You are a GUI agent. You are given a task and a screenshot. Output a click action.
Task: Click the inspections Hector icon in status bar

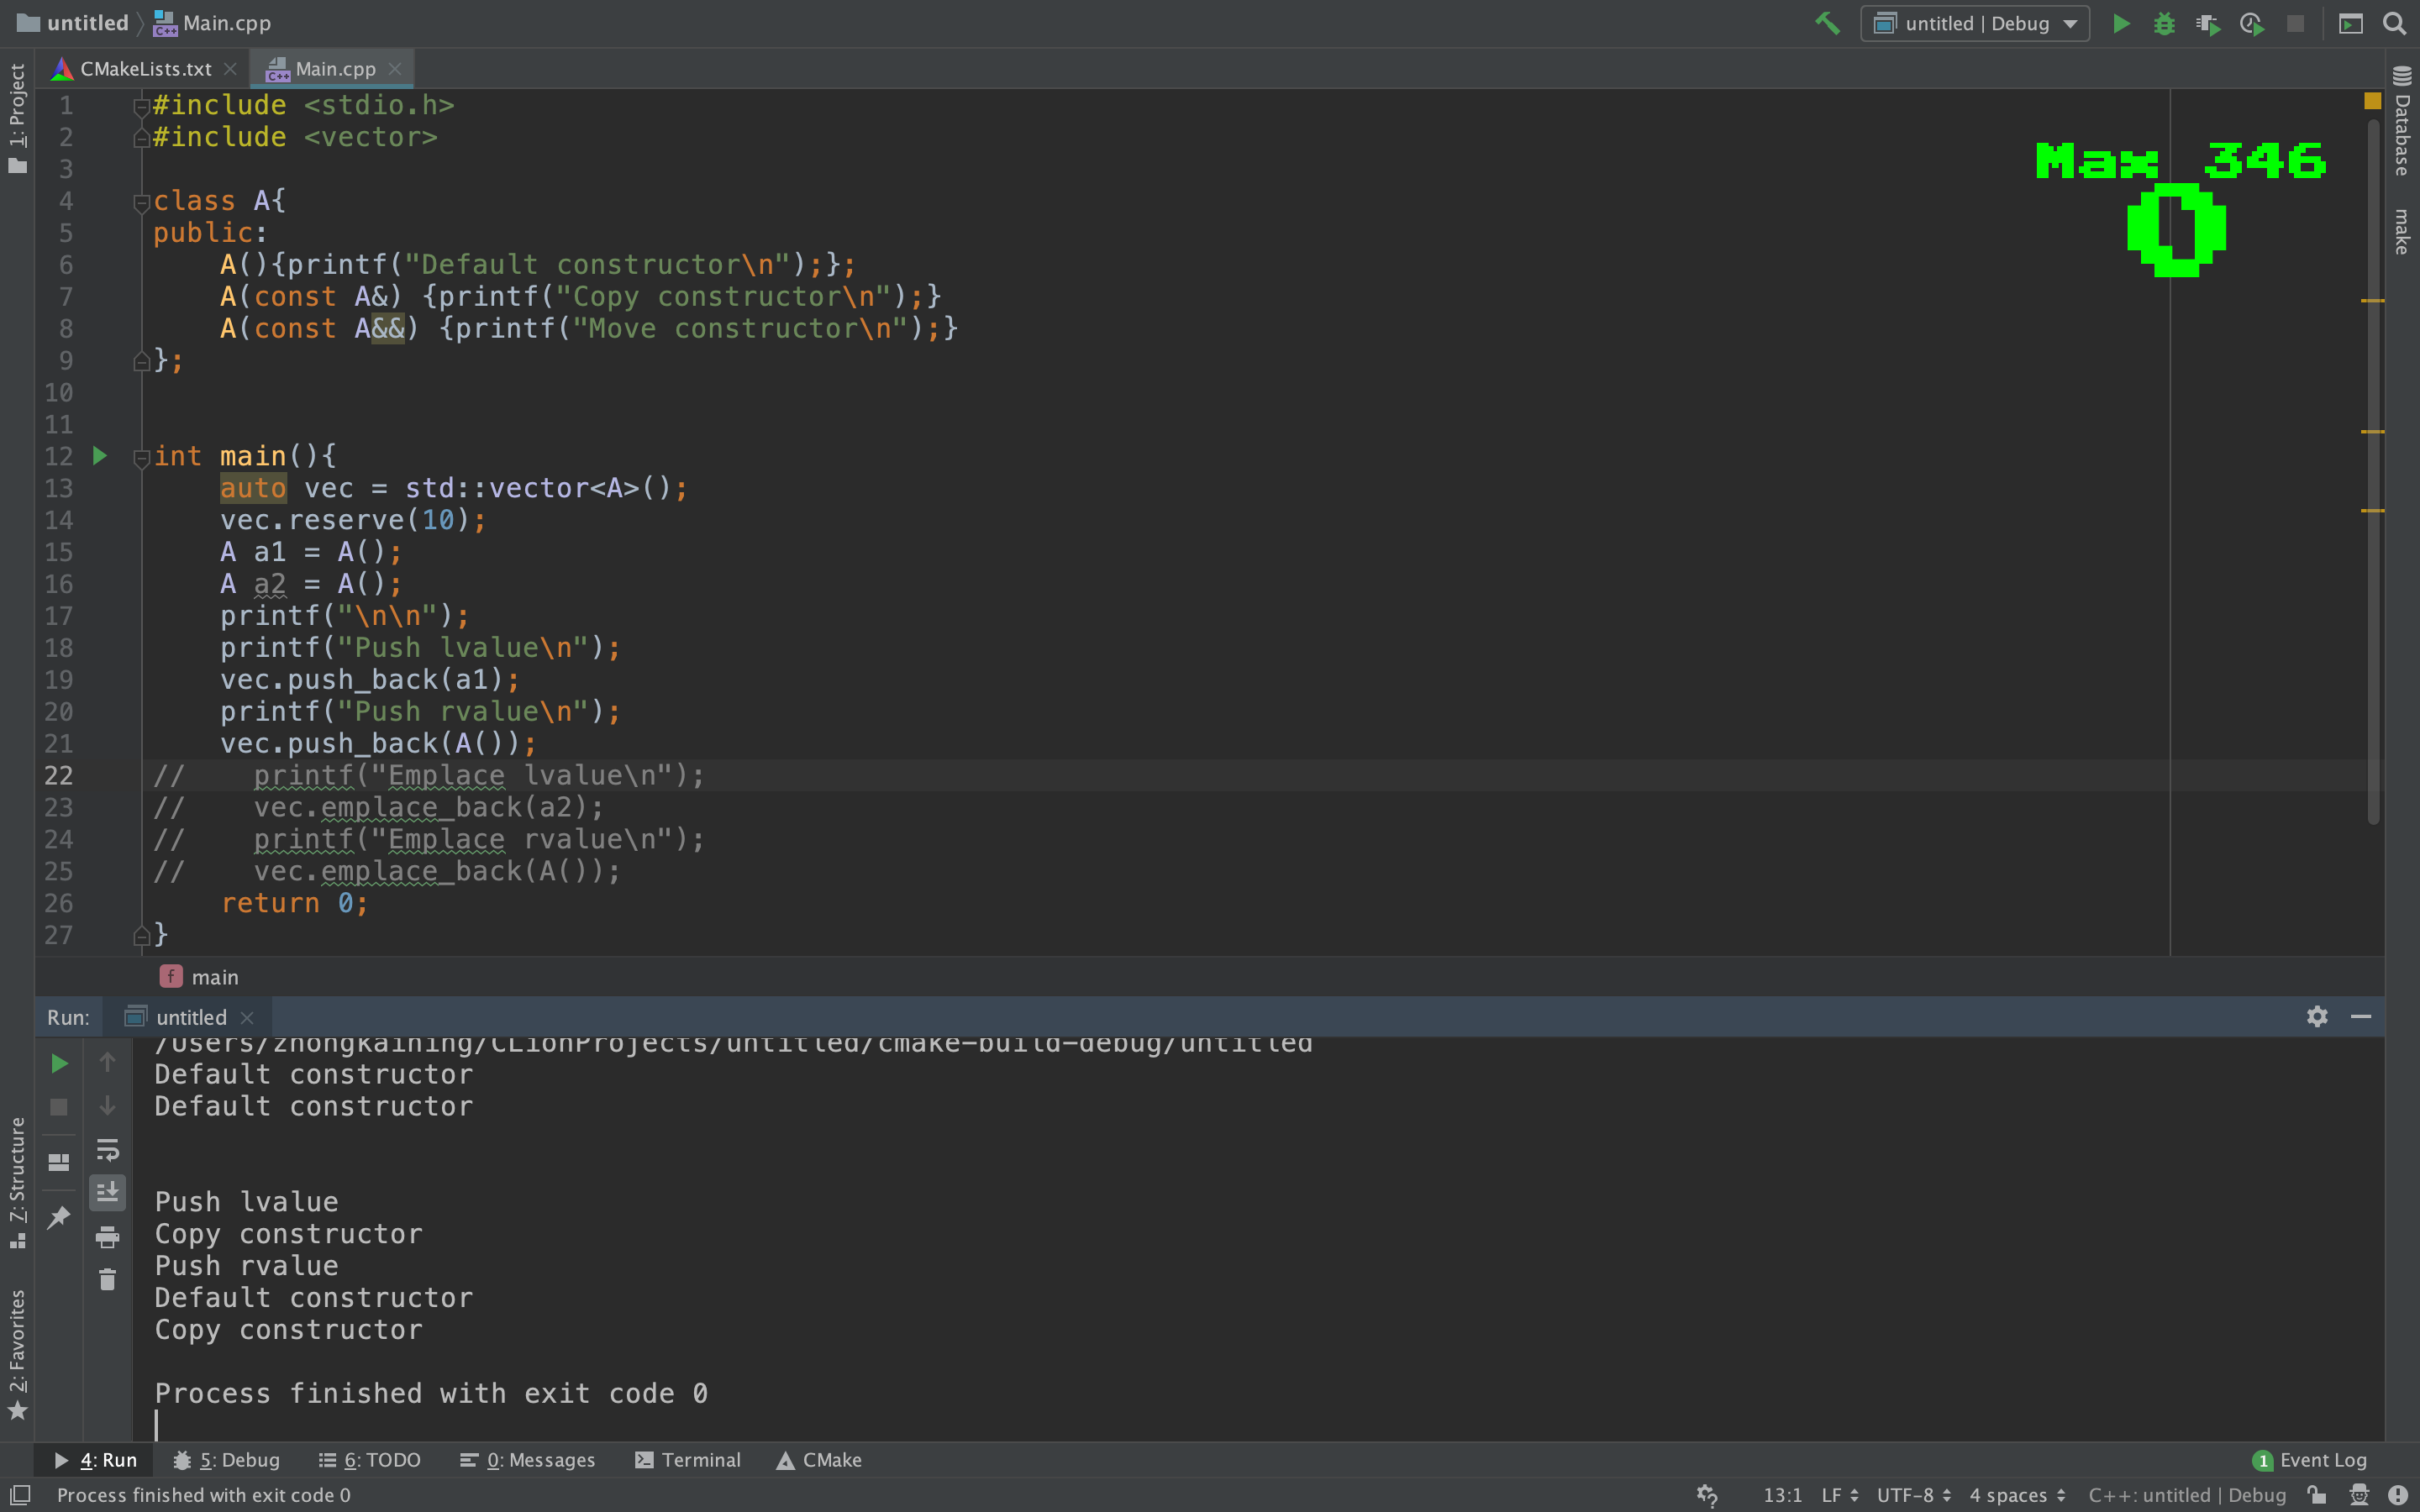2359,1495
